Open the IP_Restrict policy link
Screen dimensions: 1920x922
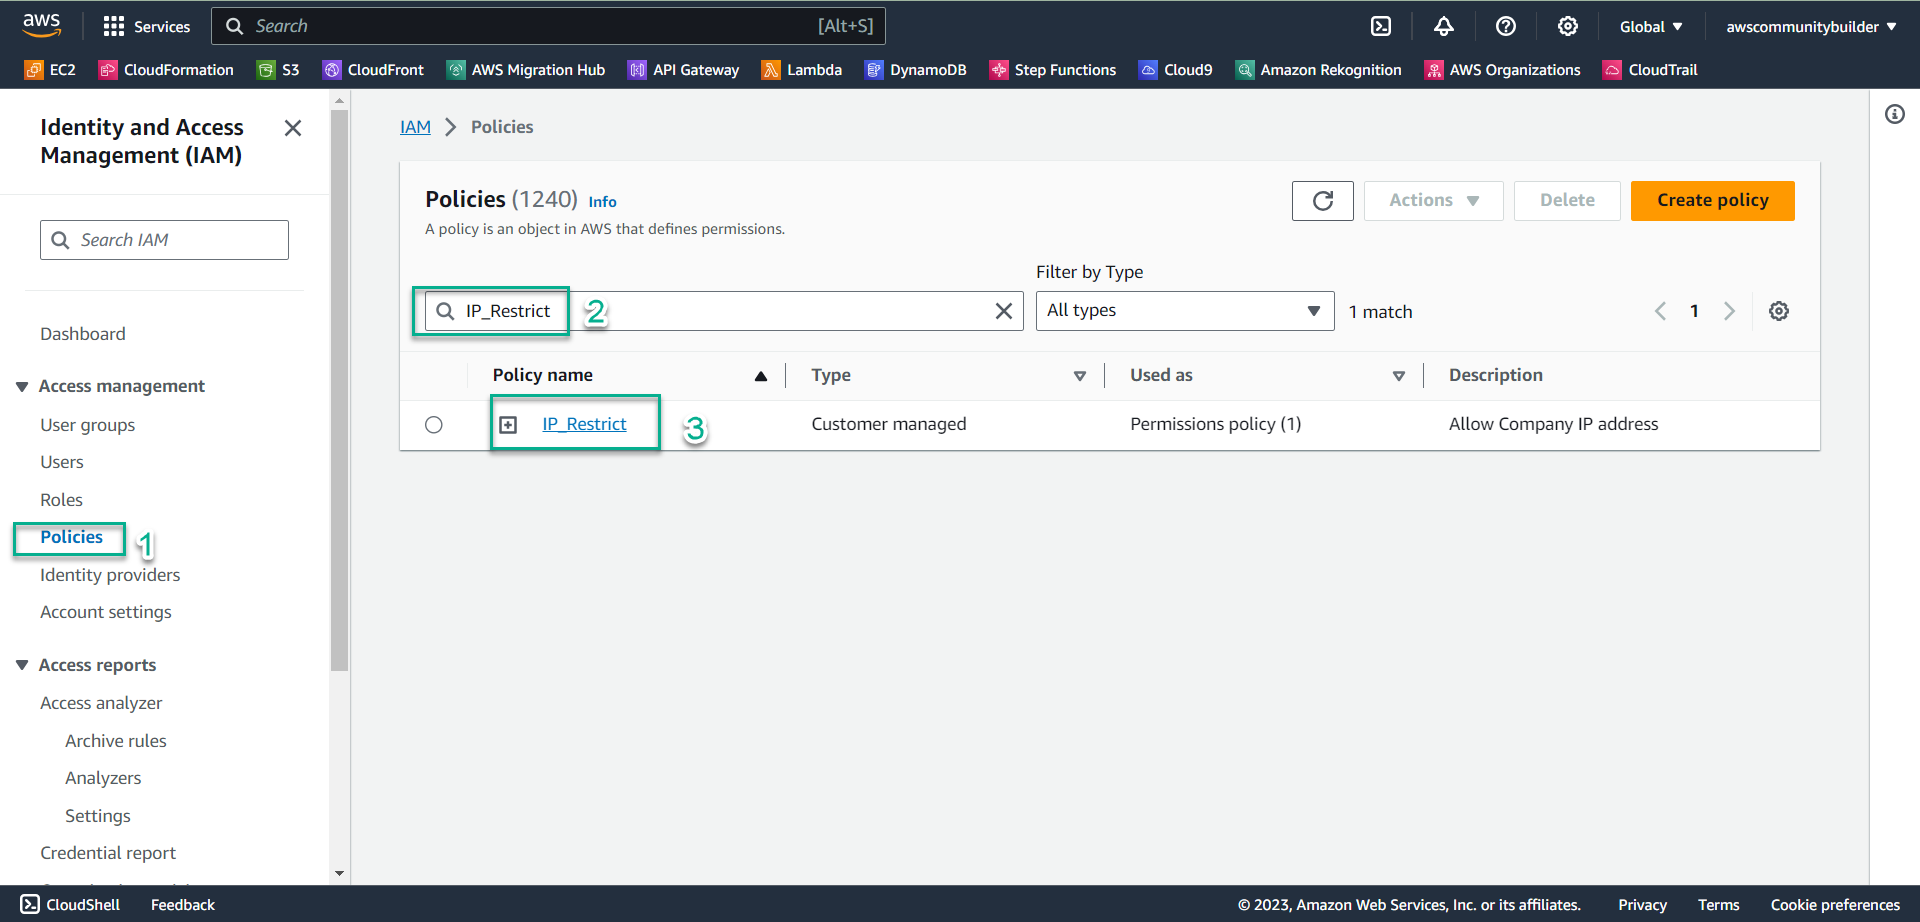pos(584,424)
